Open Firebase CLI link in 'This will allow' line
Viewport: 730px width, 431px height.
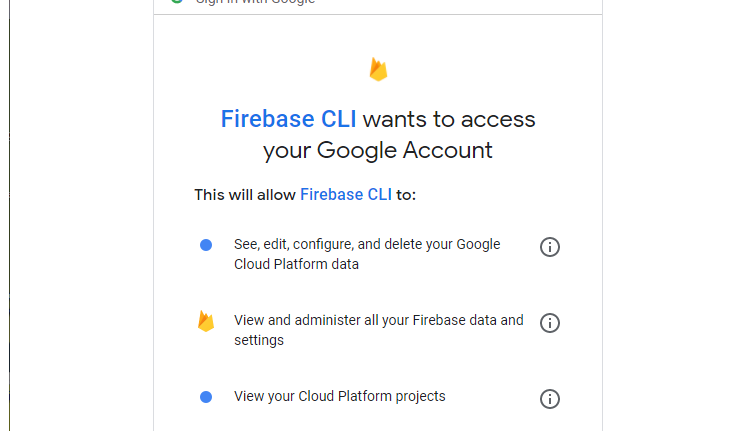click(x=346, y=195)
